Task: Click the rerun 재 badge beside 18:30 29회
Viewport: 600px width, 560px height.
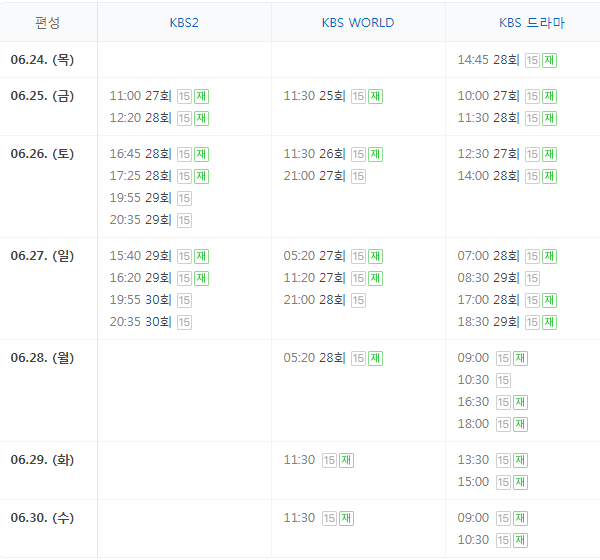Action: click(x=549, y=322)
